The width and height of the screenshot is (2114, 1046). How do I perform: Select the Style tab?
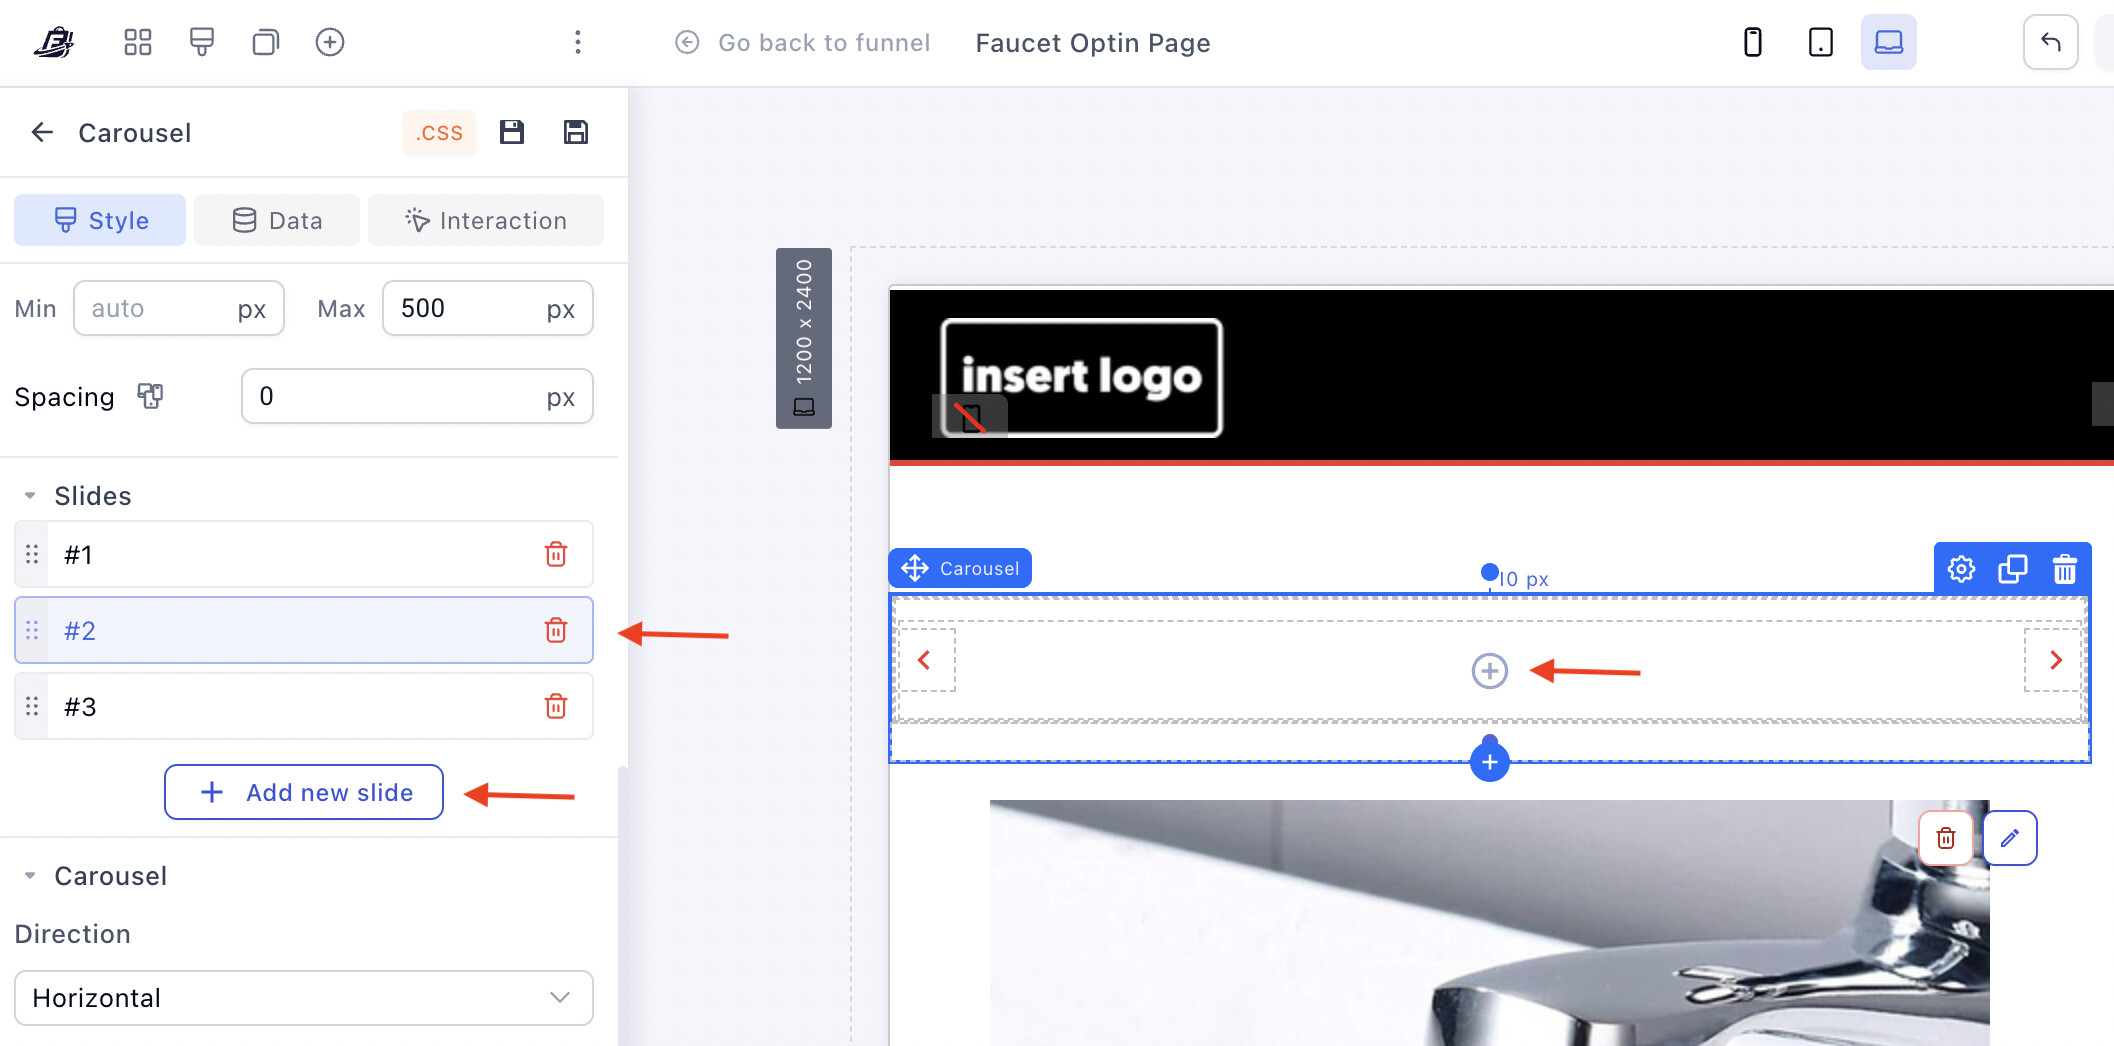(100, 220)
